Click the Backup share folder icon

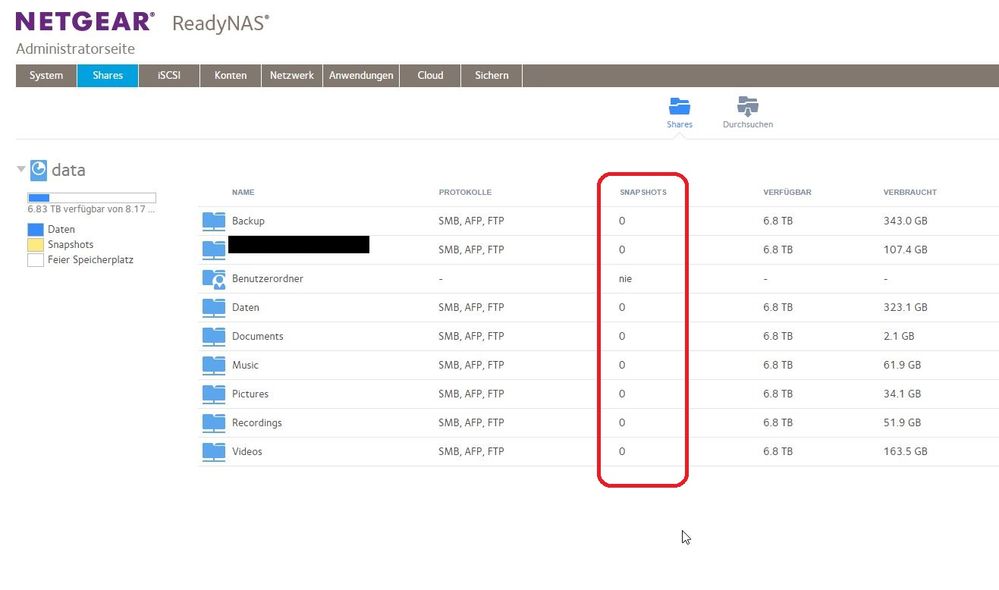pos(214,221)
